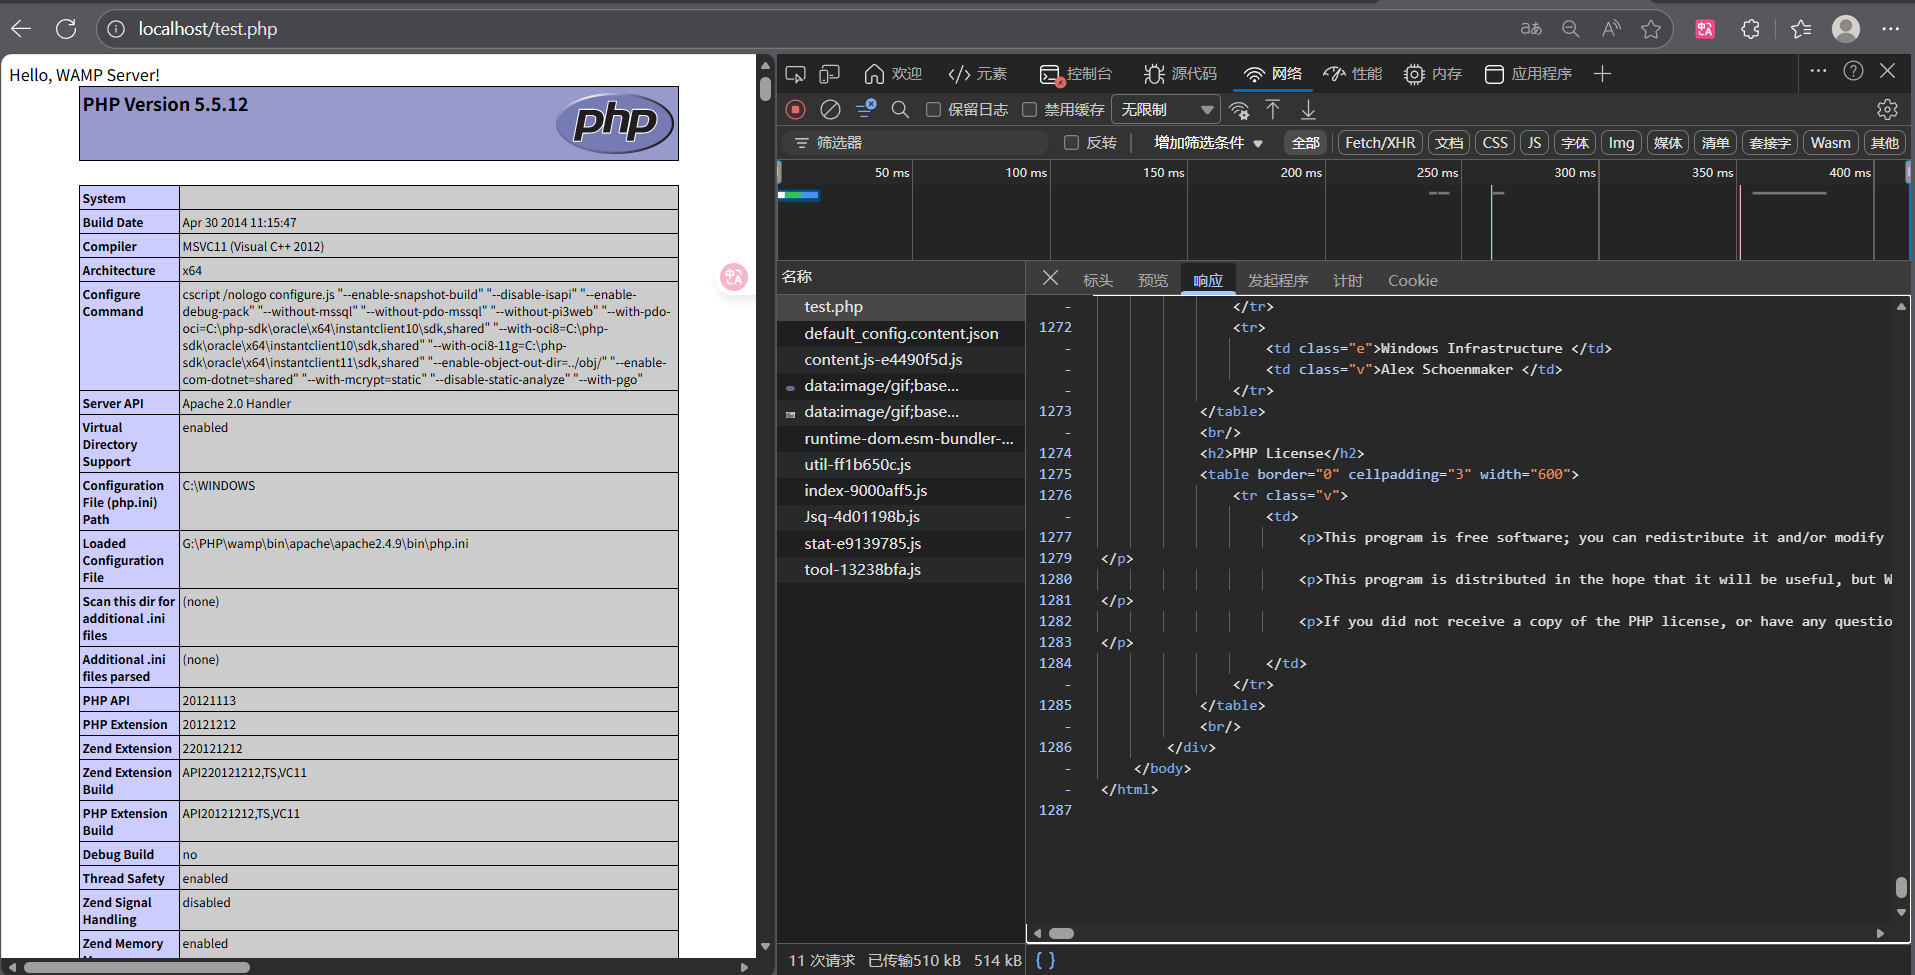Switch to the 元素 tab in DevTools
This screenshot has width=1915, height=975.
click(x=978, y=74)
